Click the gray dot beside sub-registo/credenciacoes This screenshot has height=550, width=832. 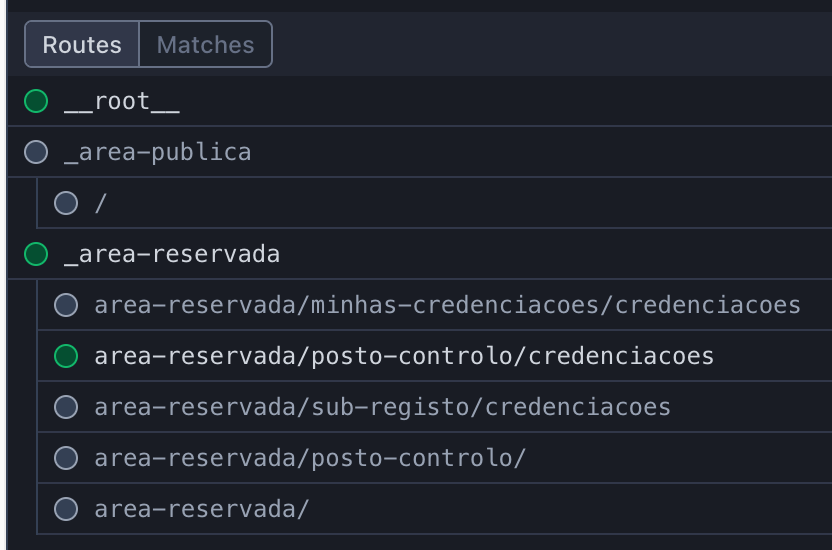66,407
